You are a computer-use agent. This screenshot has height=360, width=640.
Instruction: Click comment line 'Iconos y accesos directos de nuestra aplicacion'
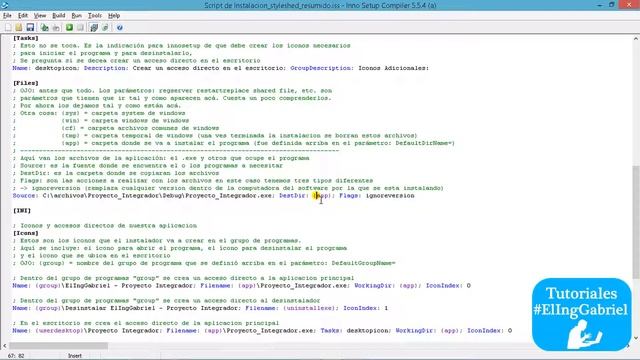point(105,226)
